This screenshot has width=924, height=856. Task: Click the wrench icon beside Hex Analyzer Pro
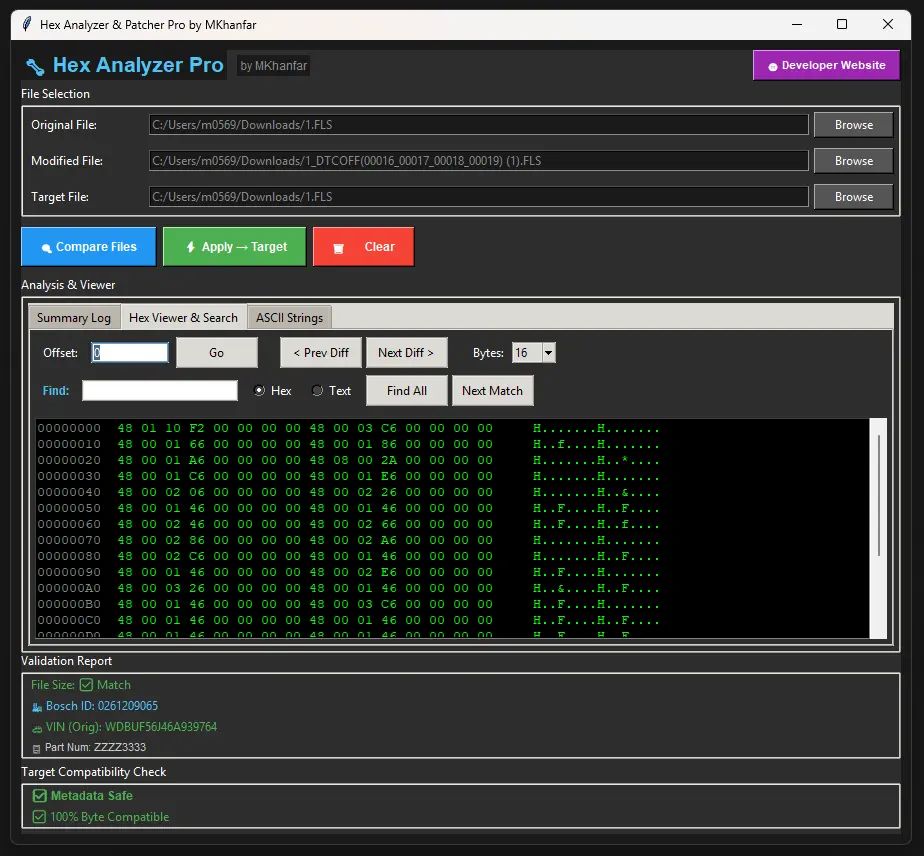(35, 67)
